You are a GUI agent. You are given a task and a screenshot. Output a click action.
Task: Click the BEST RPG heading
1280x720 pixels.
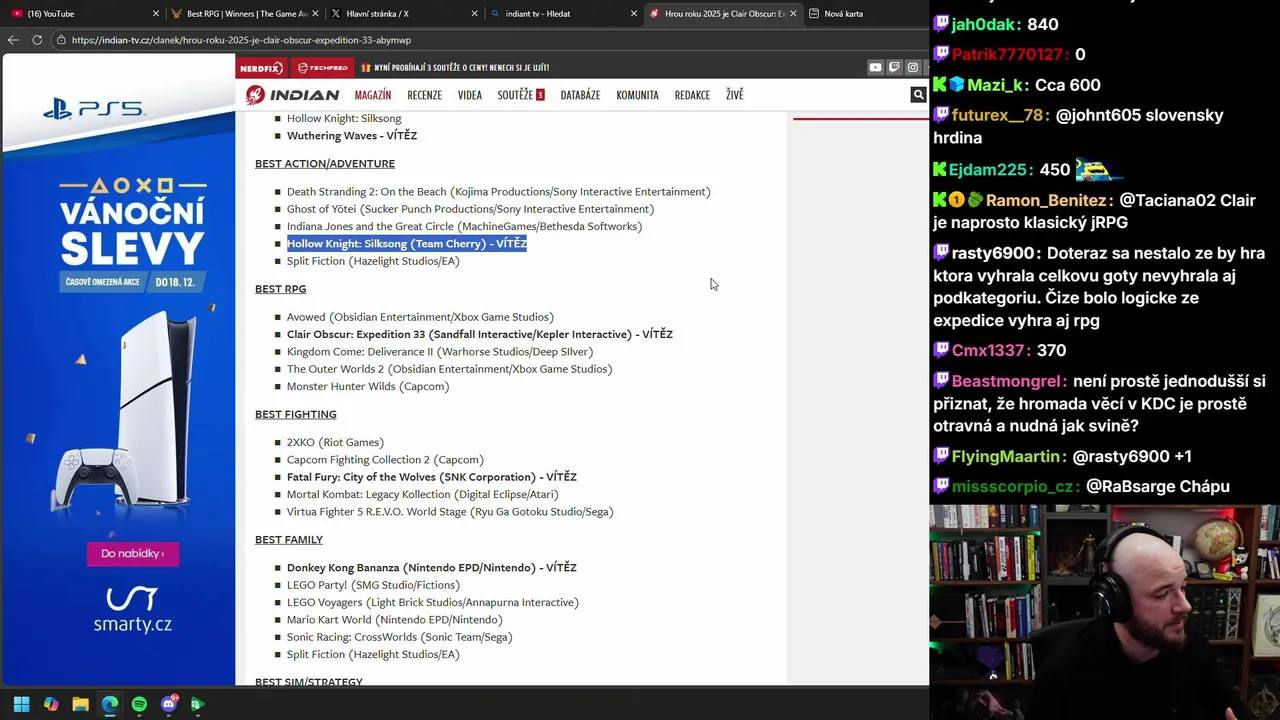(280, 289)
